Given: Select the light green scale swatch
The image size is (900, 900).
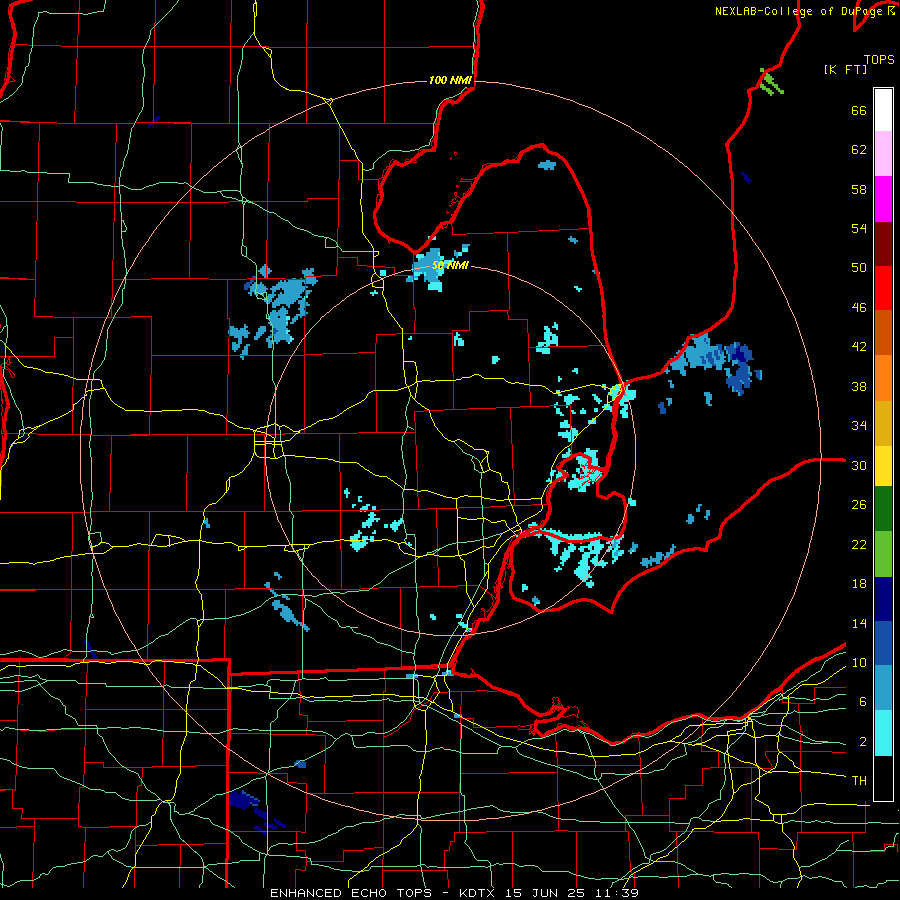Looking at the screenshot, I should [883, 554].
